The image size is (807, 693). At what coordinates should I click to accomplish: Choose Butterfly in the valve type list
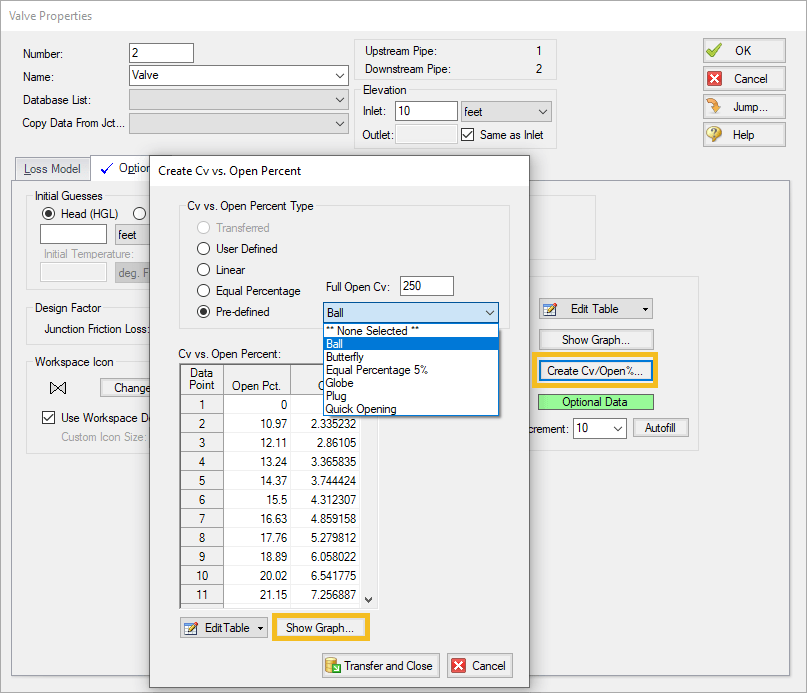(411, 357)
